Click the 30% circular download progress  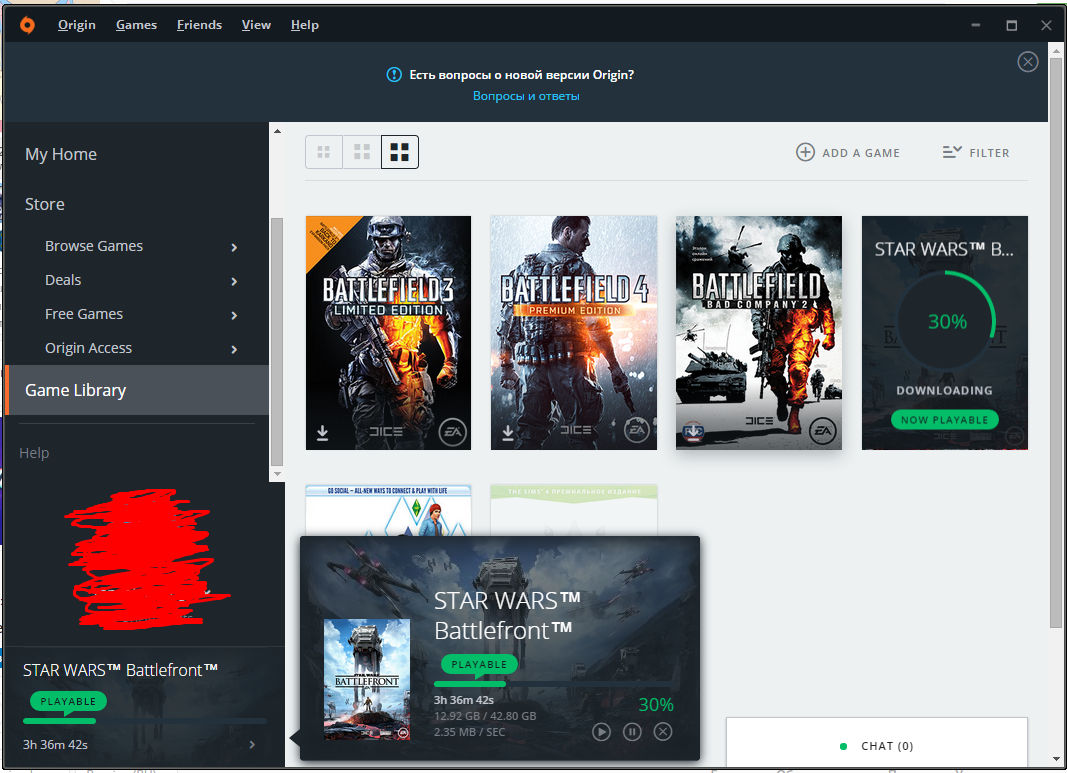click(x=947, y=321)
